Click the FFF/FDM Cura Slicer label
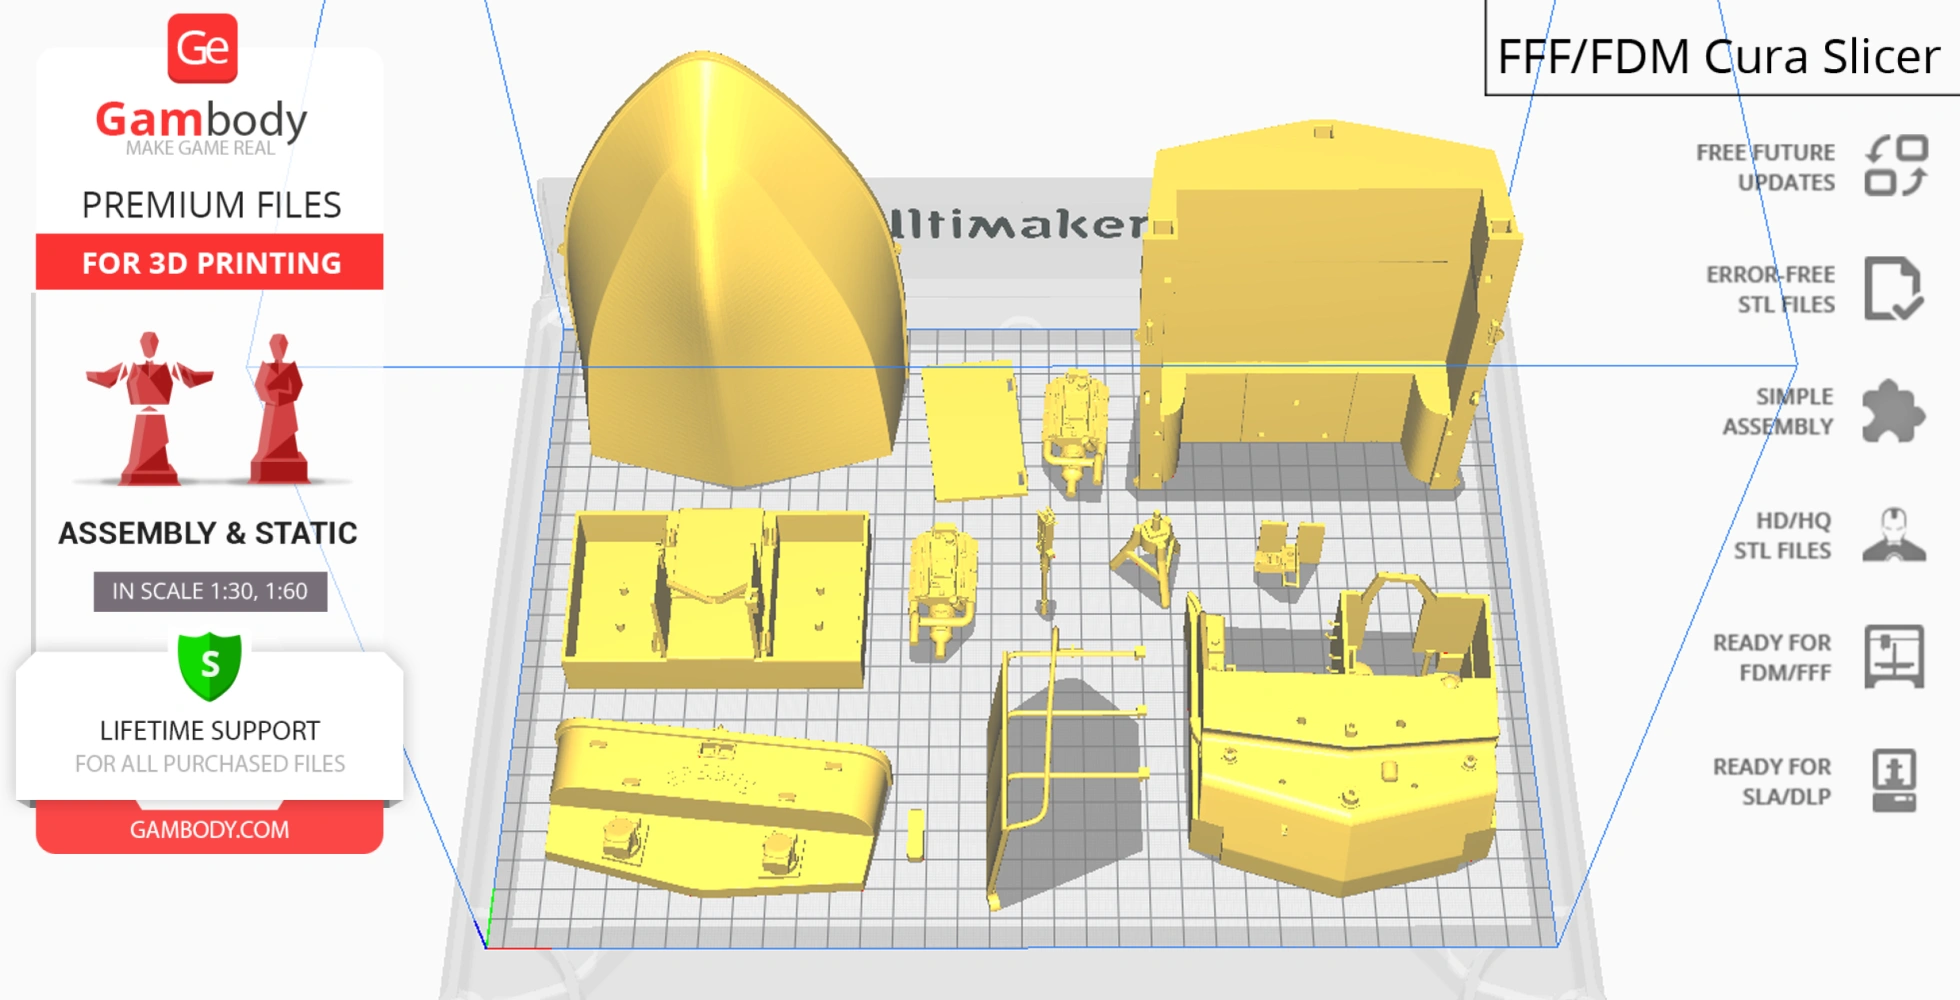This screenshot has height=1000, width=1960. click(x=1718, y=56)
